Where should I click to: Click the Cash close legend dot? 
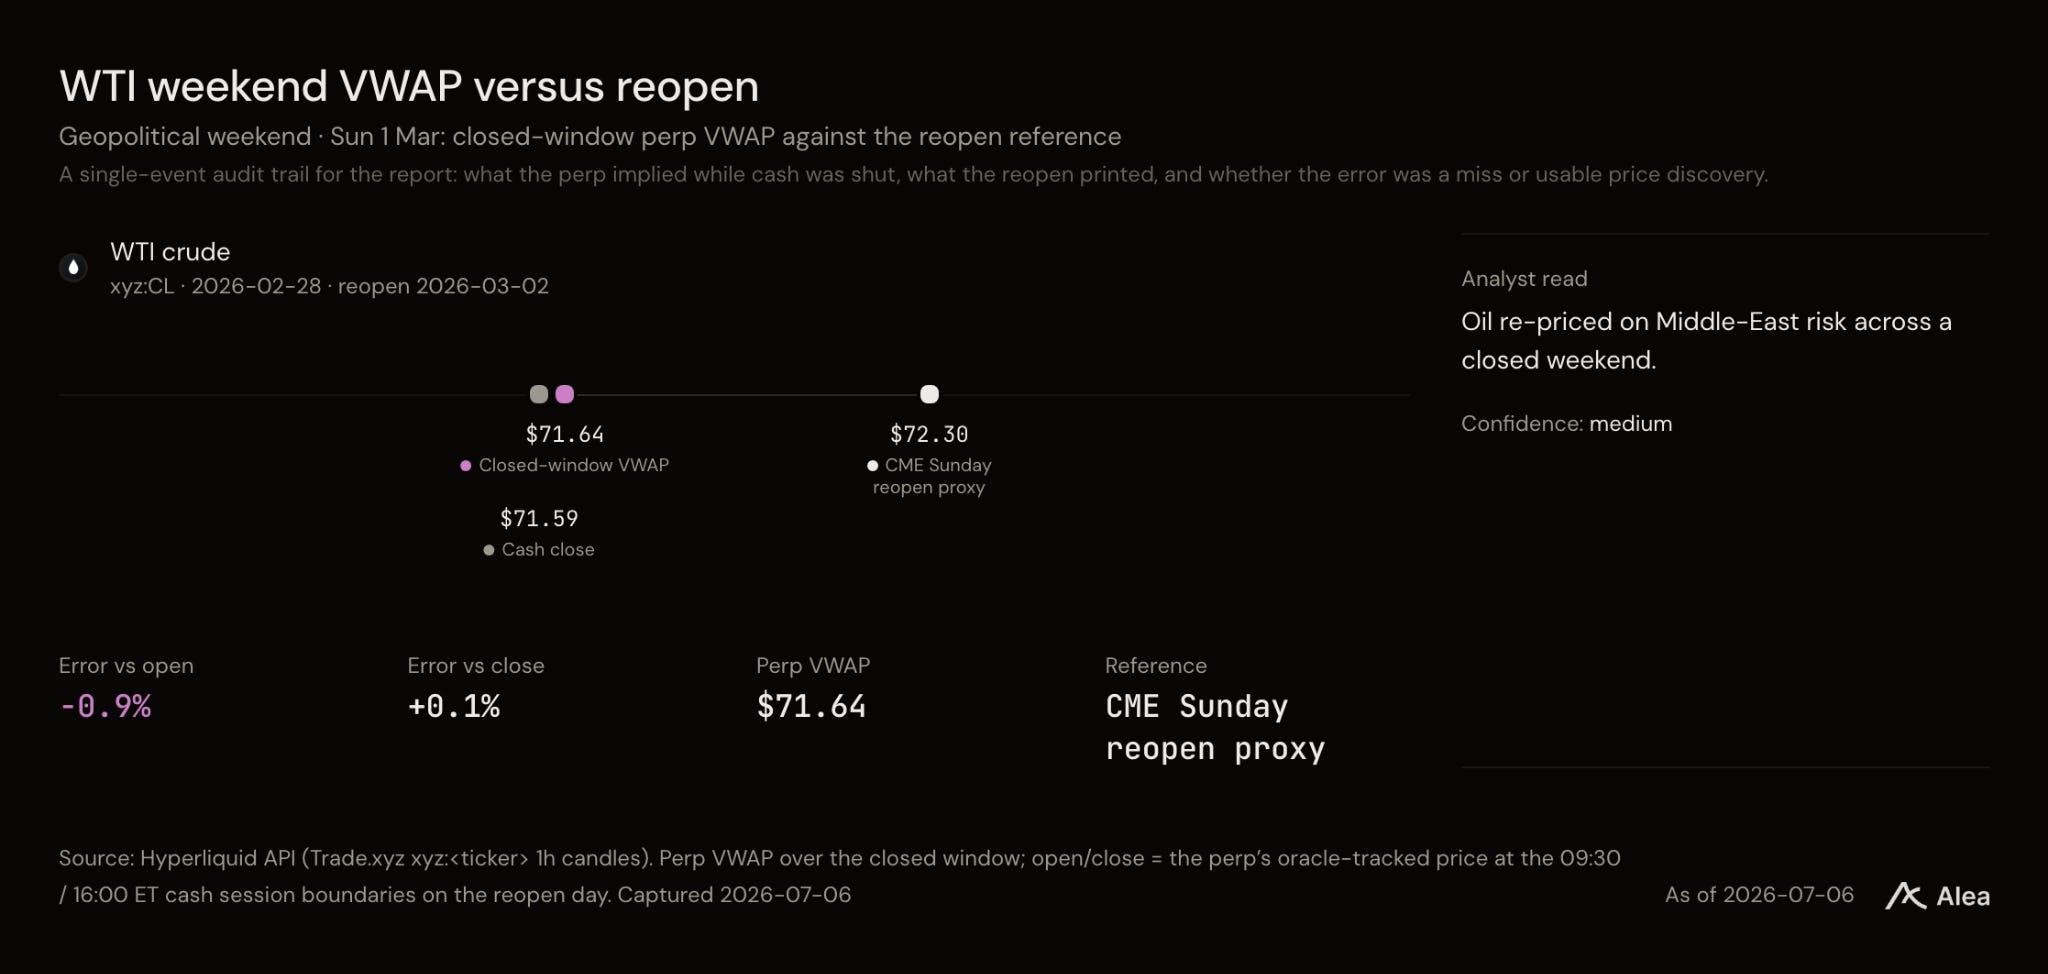pos(489,550)
